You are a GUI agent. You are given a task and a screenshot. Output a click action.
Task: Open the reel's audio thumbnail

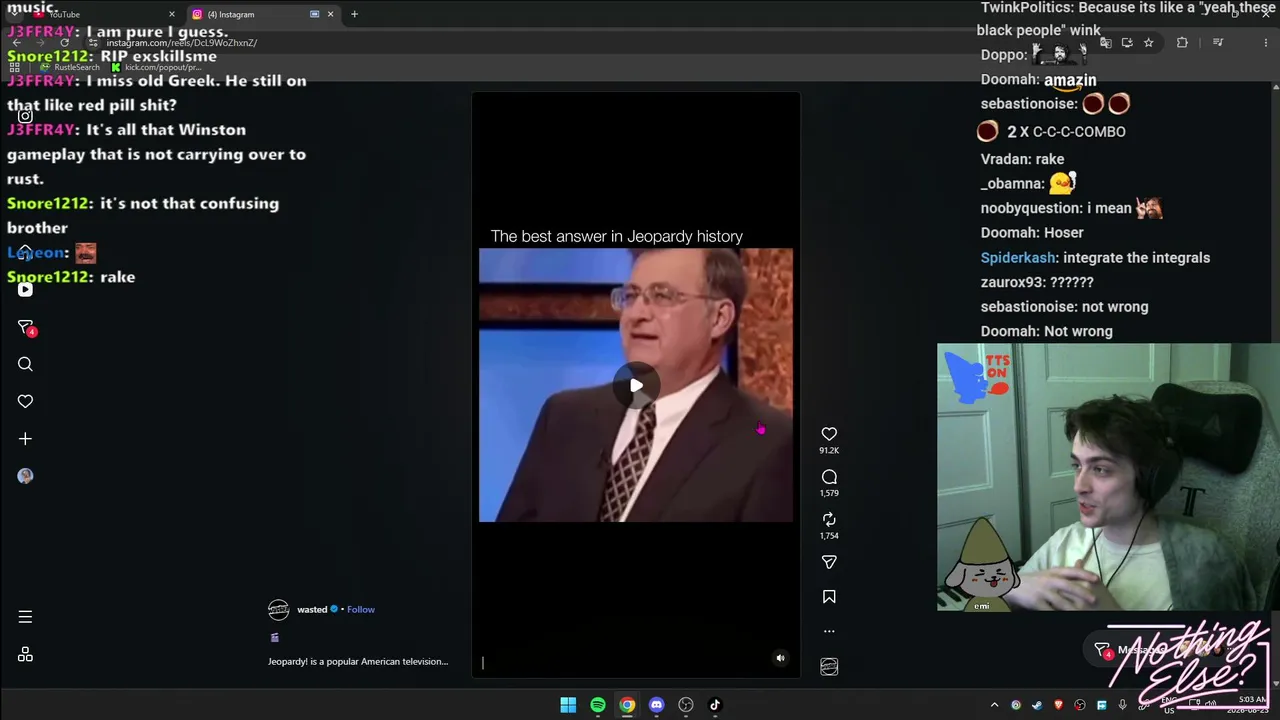pos(829,667)
